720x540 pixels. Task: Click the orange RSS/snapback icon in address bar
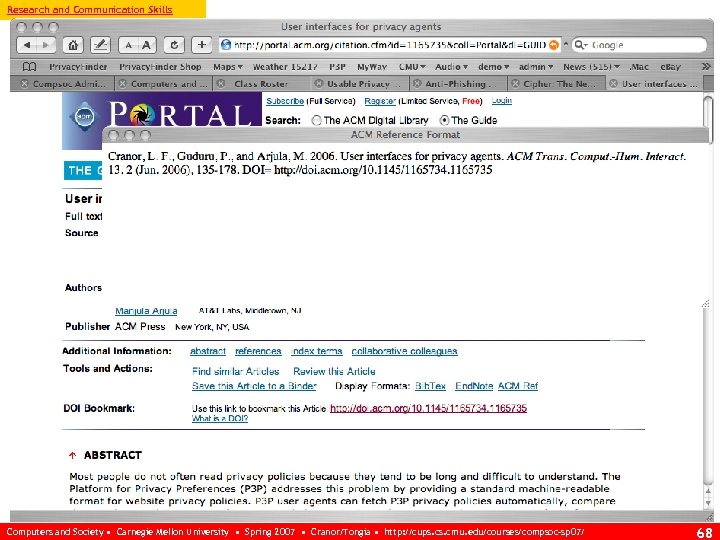coord(554,45)
